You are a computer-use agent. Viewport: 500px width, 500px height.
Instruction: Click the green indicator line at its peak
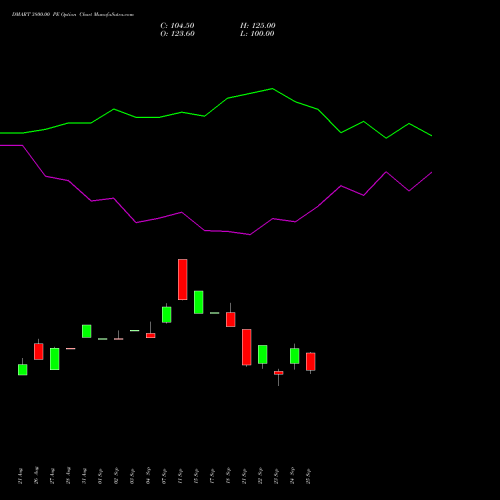pos(272,89)
